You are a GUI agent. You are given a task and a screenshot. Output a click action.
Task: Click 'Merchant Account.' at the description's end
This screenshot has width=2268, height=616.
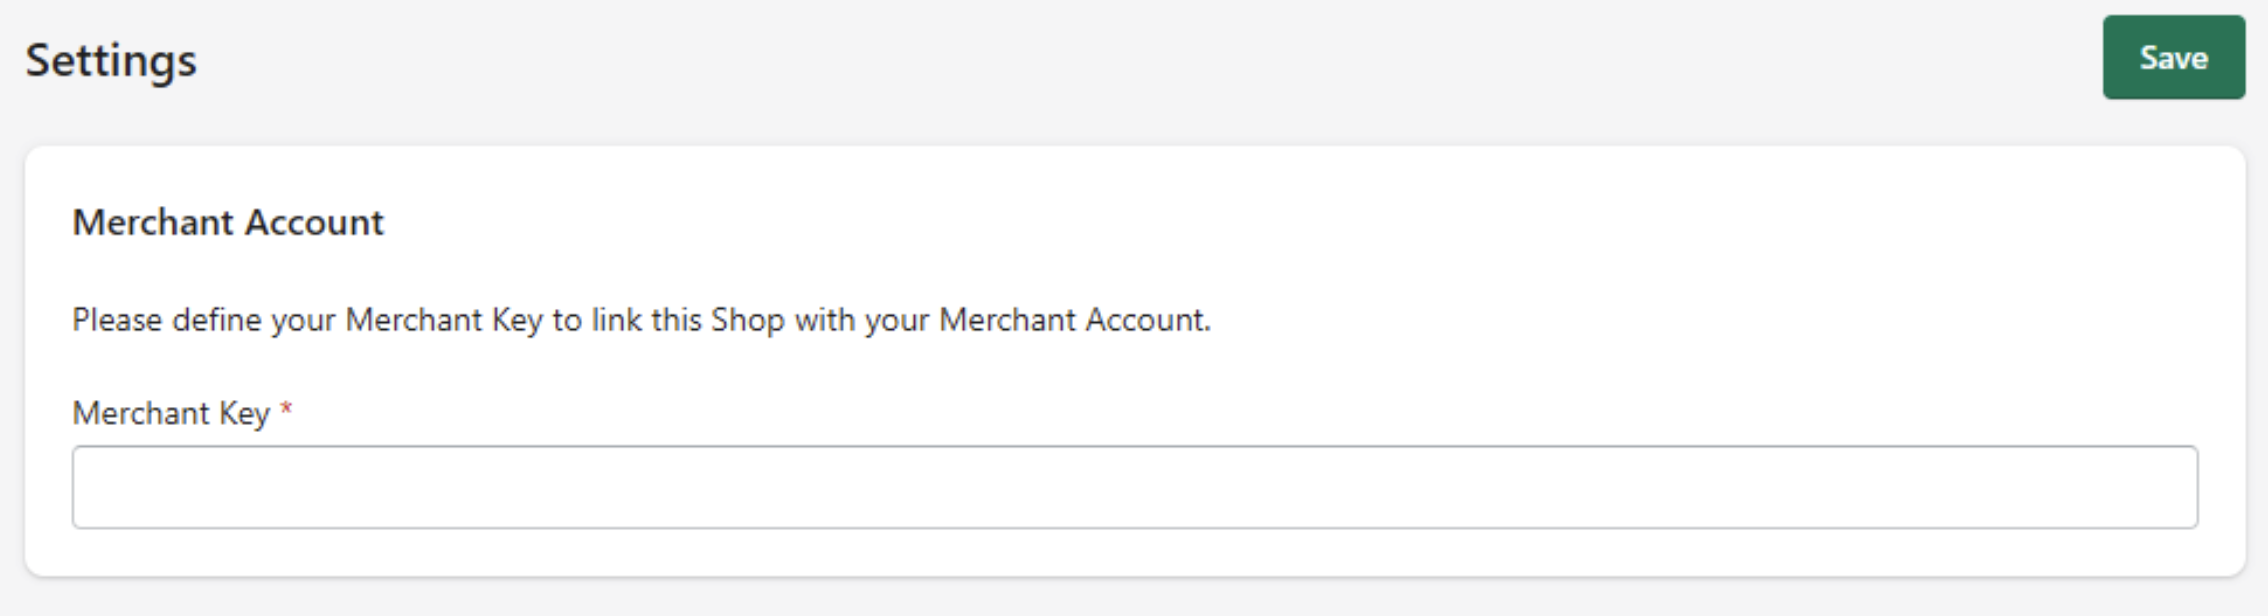point(1075,320)
